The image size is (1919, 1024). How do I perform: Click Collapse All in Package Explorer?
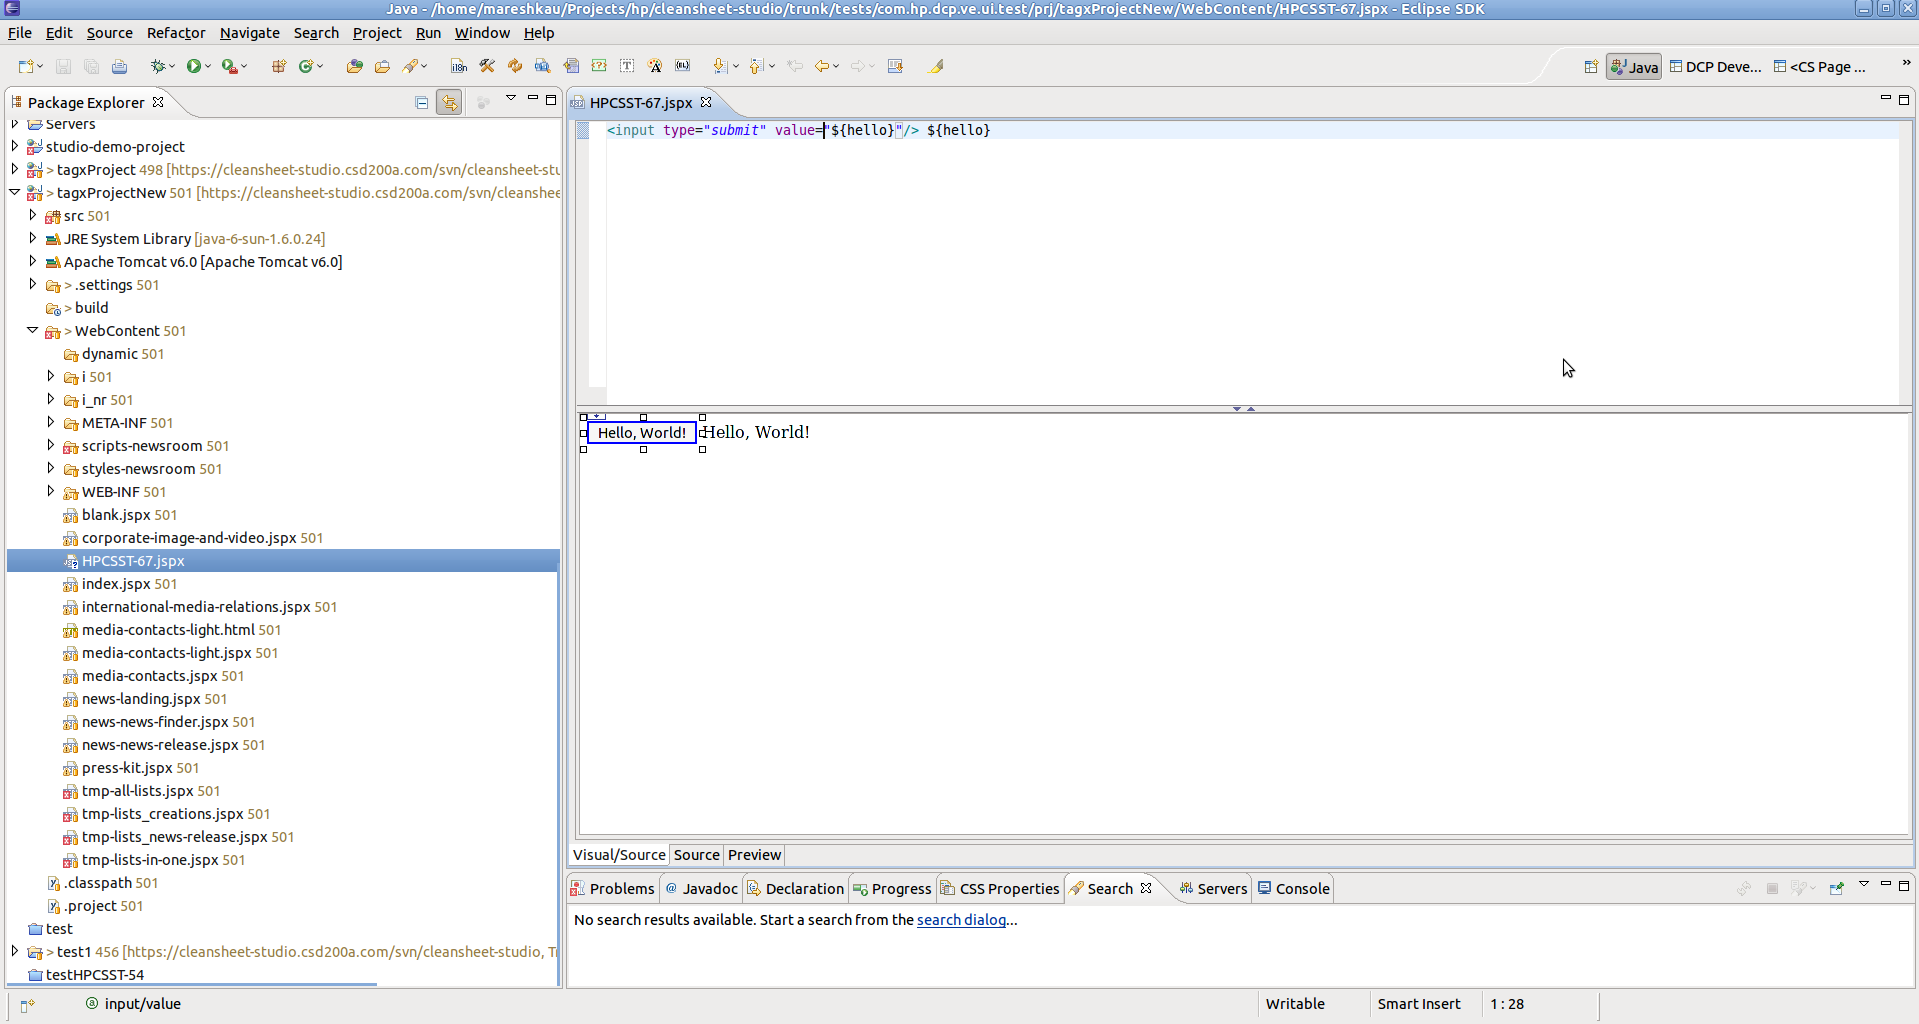pyautogui.click(x=422, y=102)
